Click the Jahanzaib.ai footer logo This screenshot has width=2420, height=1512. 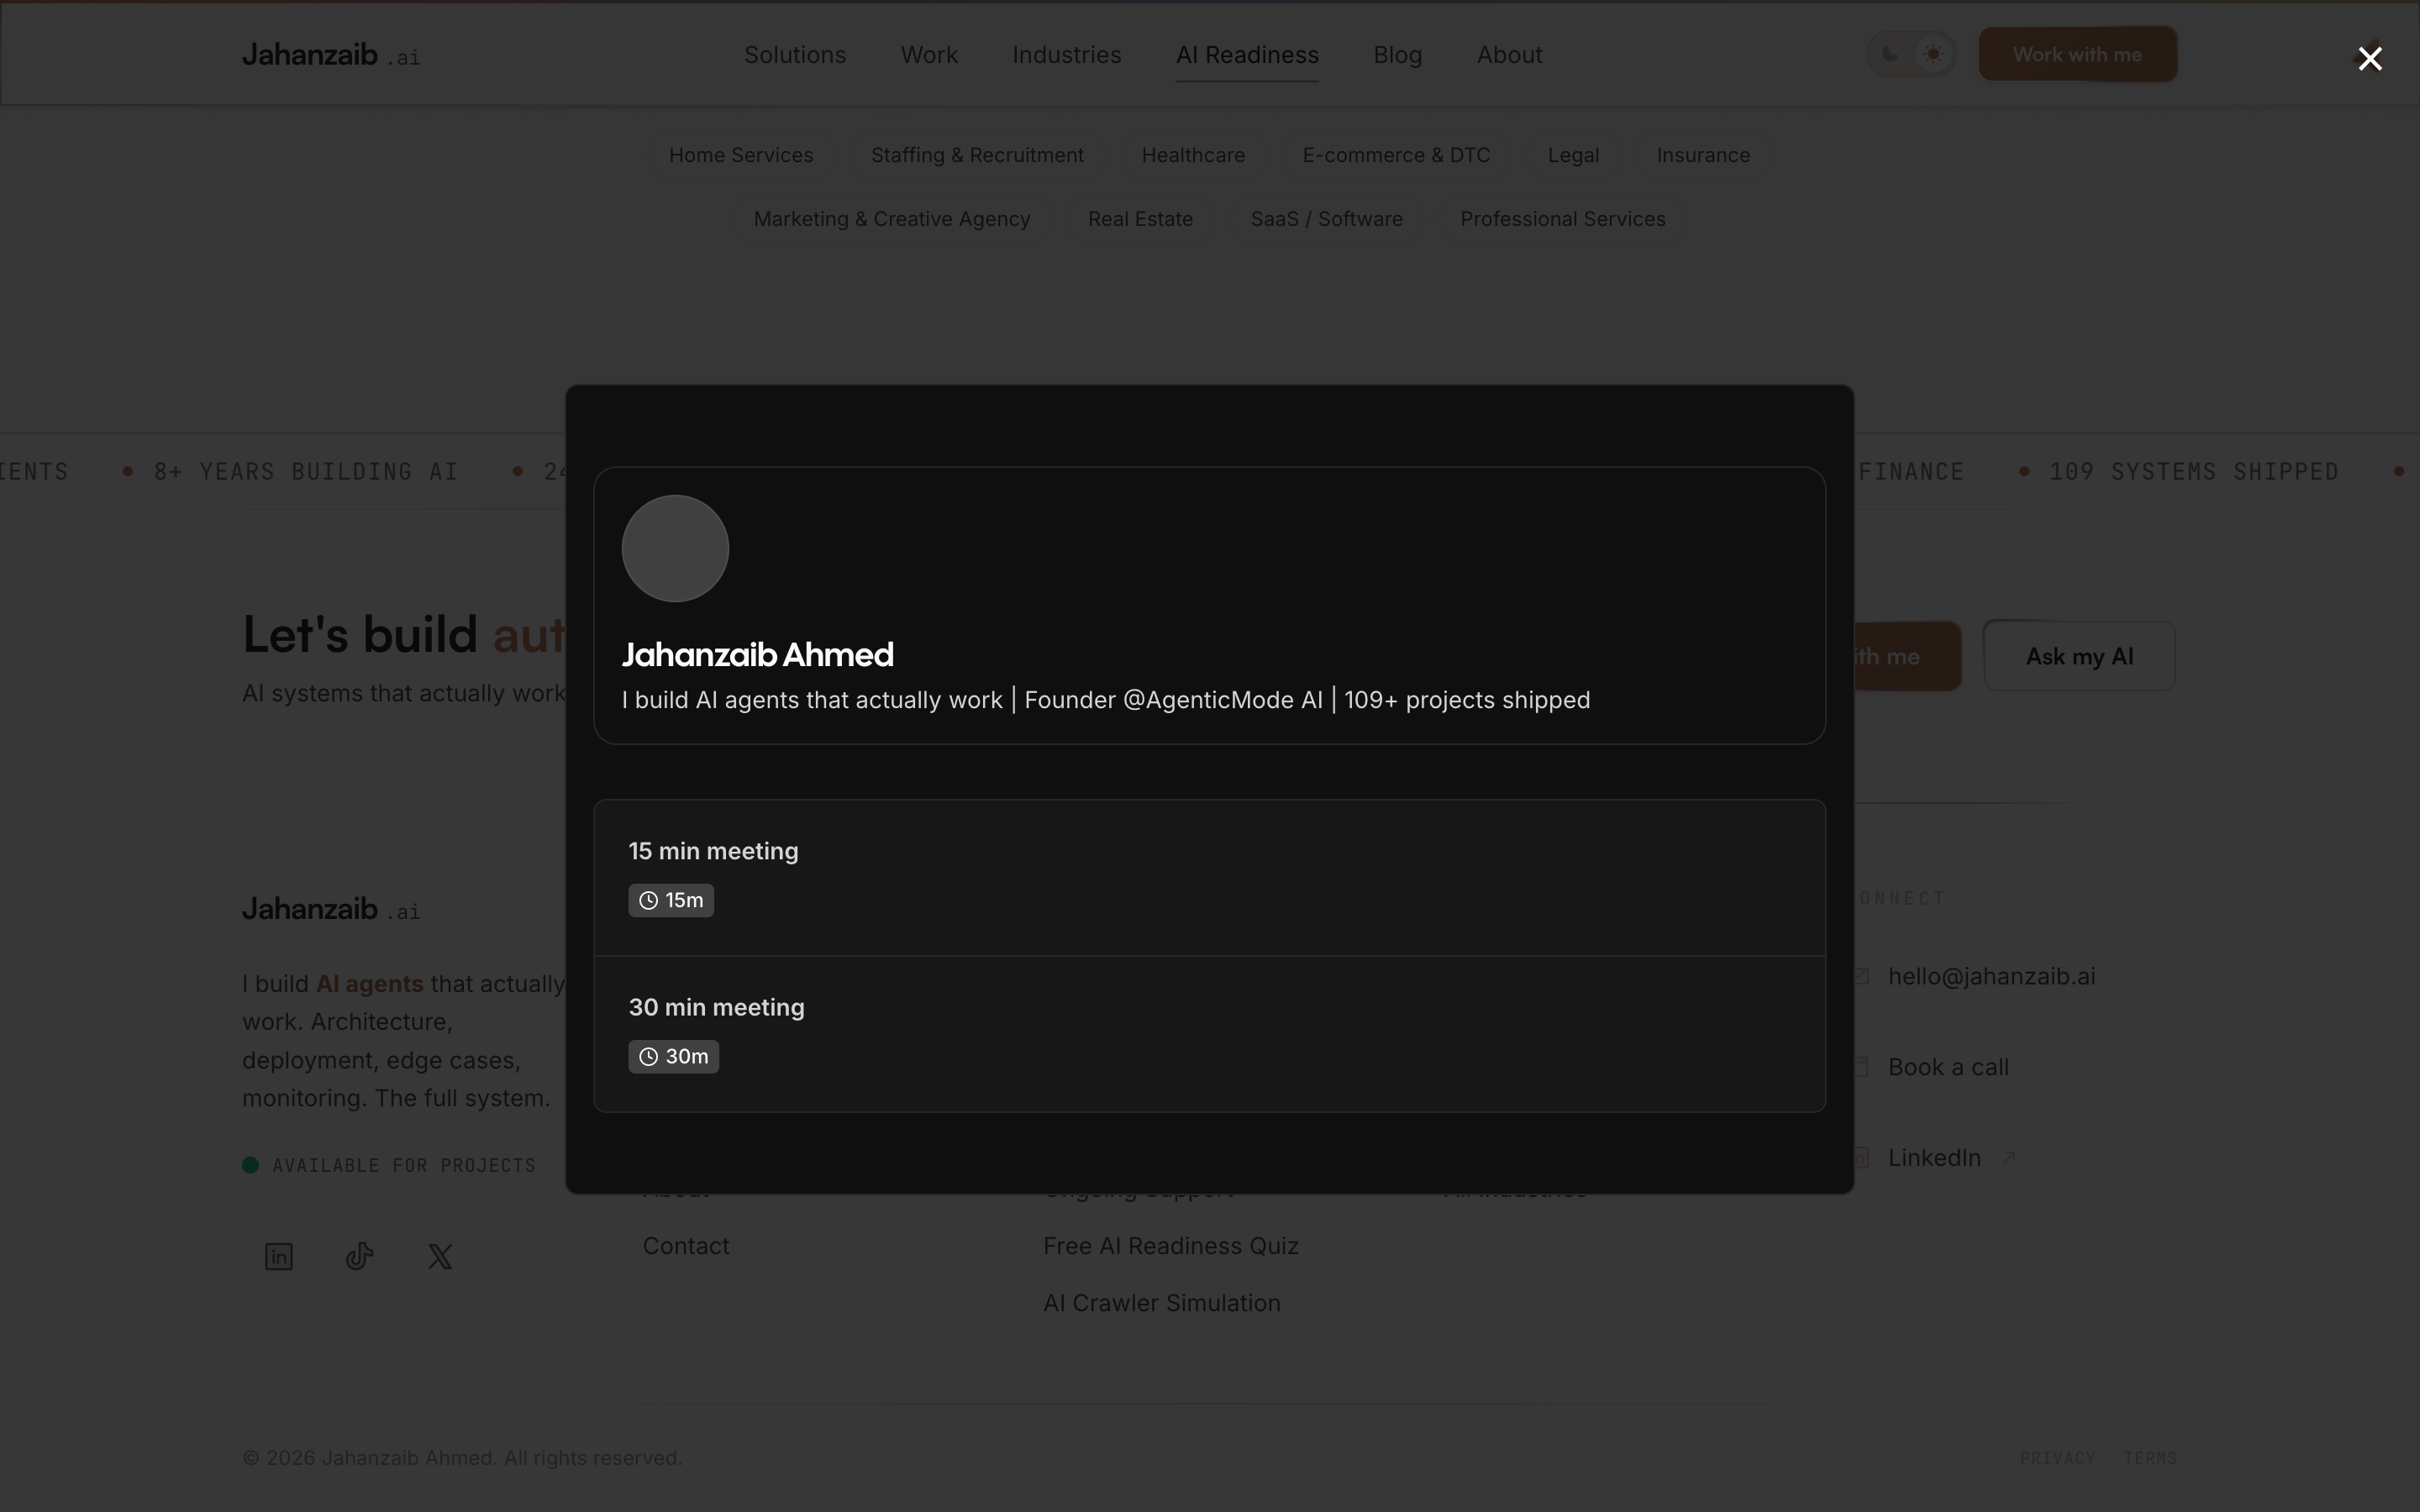point(331,909)
